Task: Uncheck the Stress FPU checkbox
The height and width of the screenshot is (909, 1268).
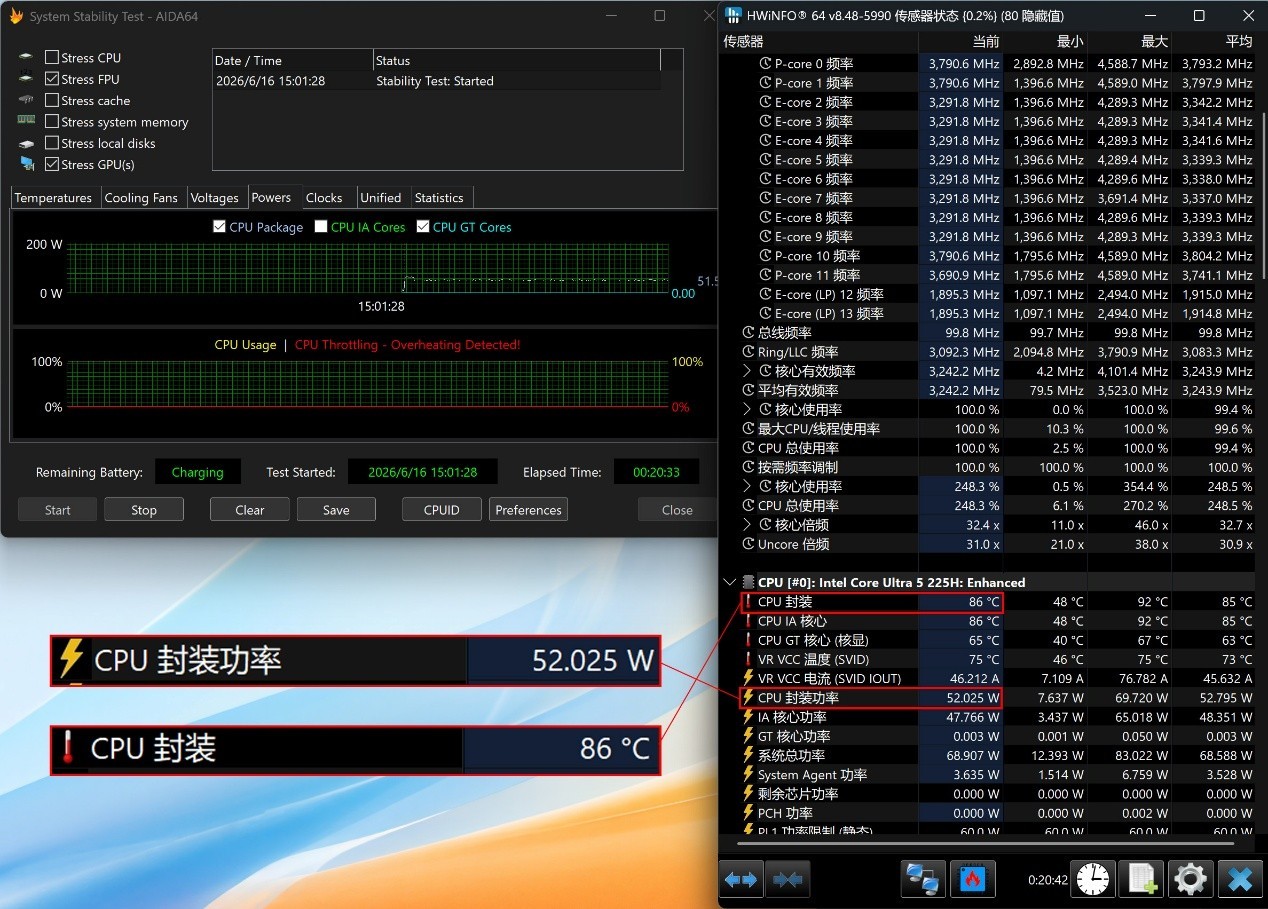Action: tap(52, 79)
